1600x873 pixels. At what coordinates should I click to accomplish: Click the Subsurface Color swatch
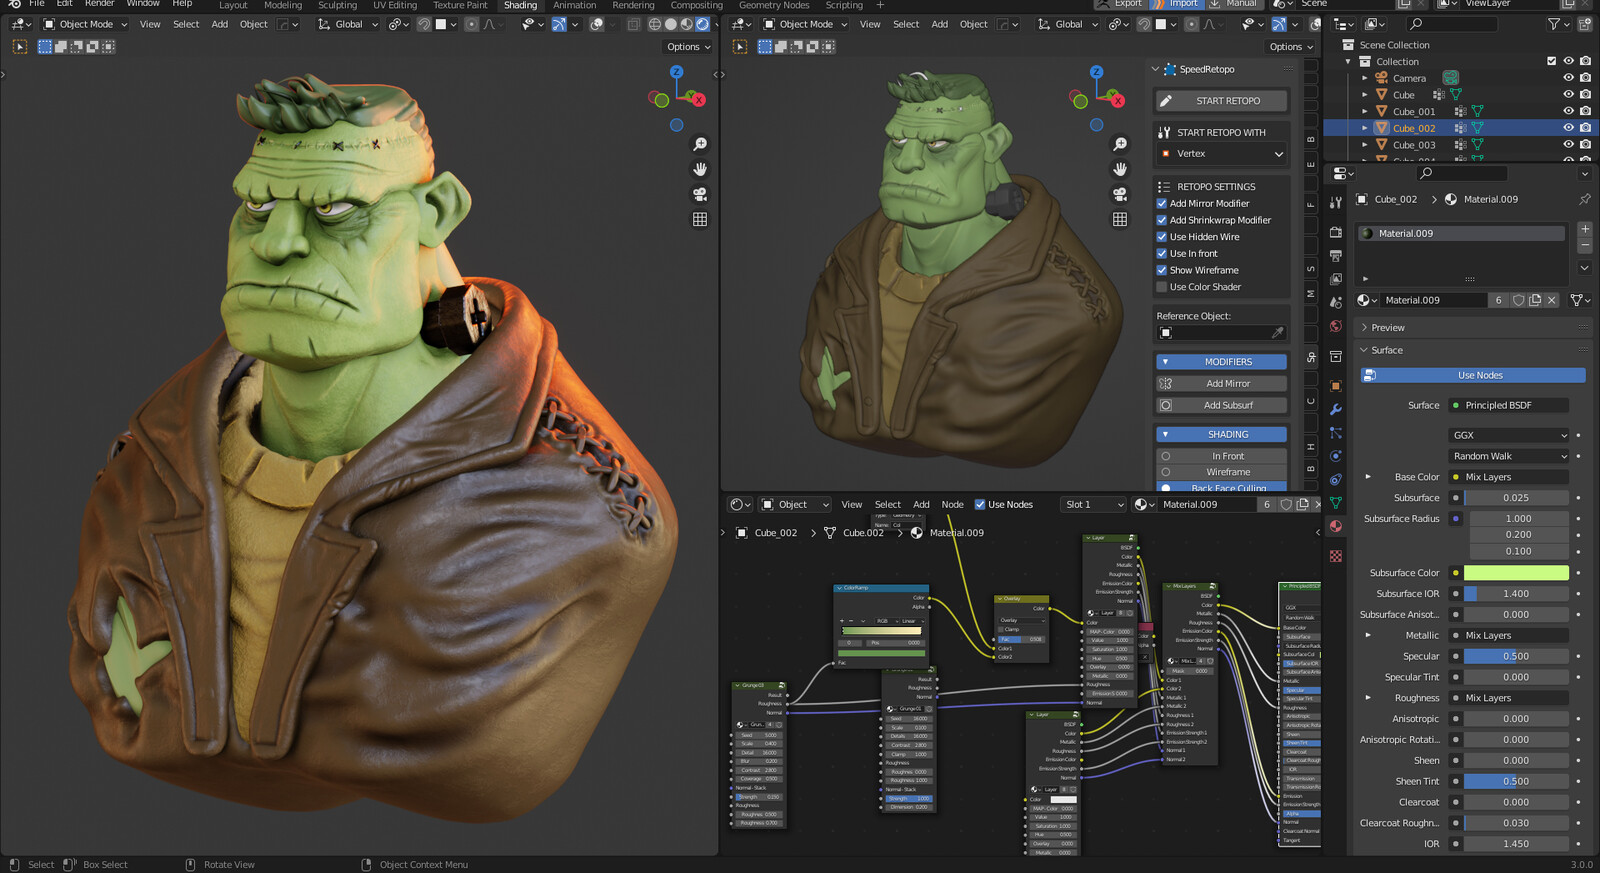point(1516,573)
